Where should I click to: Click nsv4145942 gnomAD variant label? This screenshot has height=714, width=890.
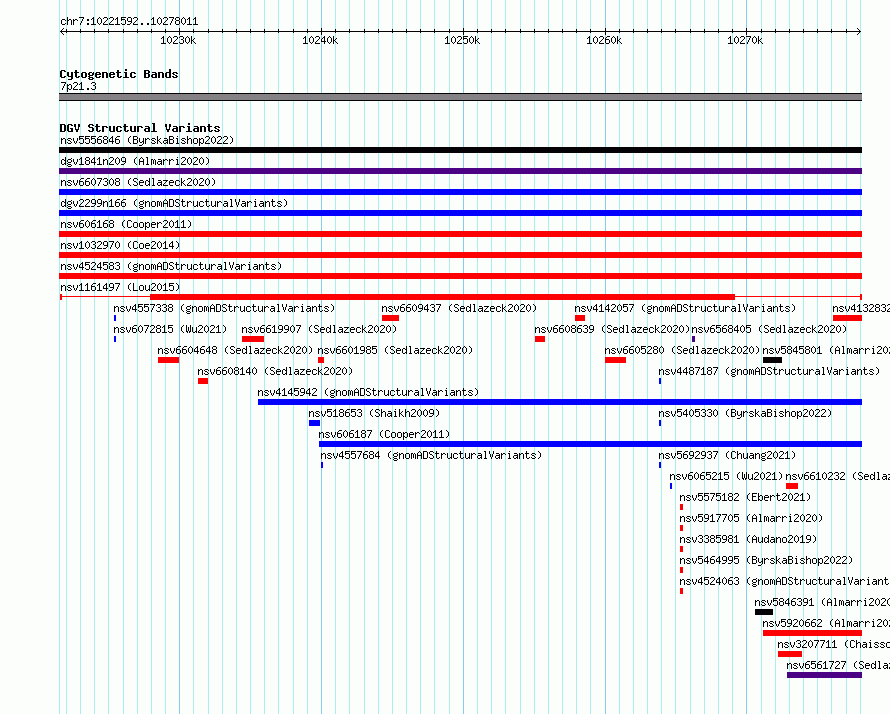[368, 392]
